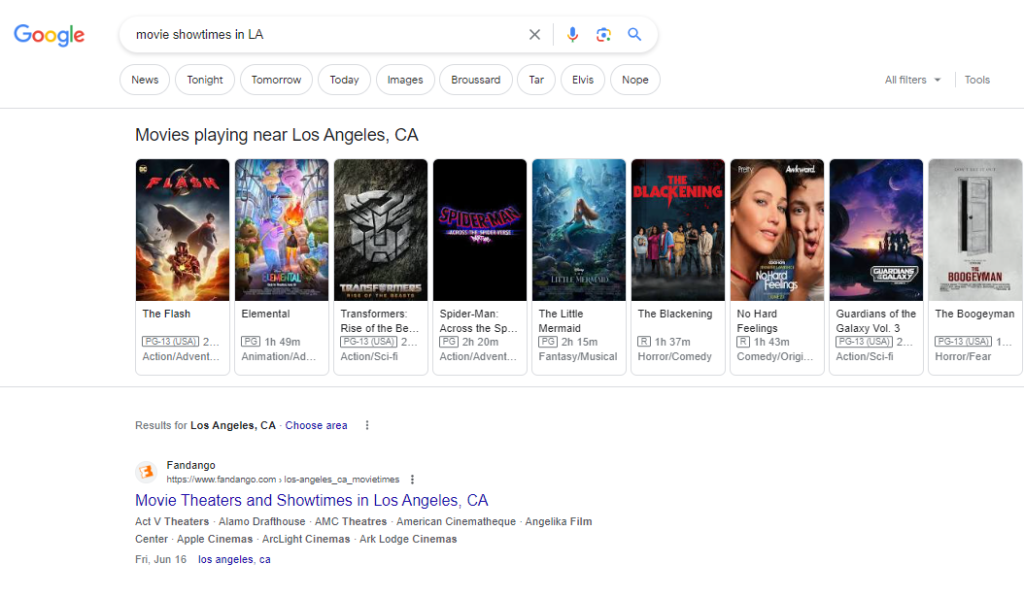Open The Boogeyman movie poster
This screenshot has height=597, width=1024.
point(975,230)
